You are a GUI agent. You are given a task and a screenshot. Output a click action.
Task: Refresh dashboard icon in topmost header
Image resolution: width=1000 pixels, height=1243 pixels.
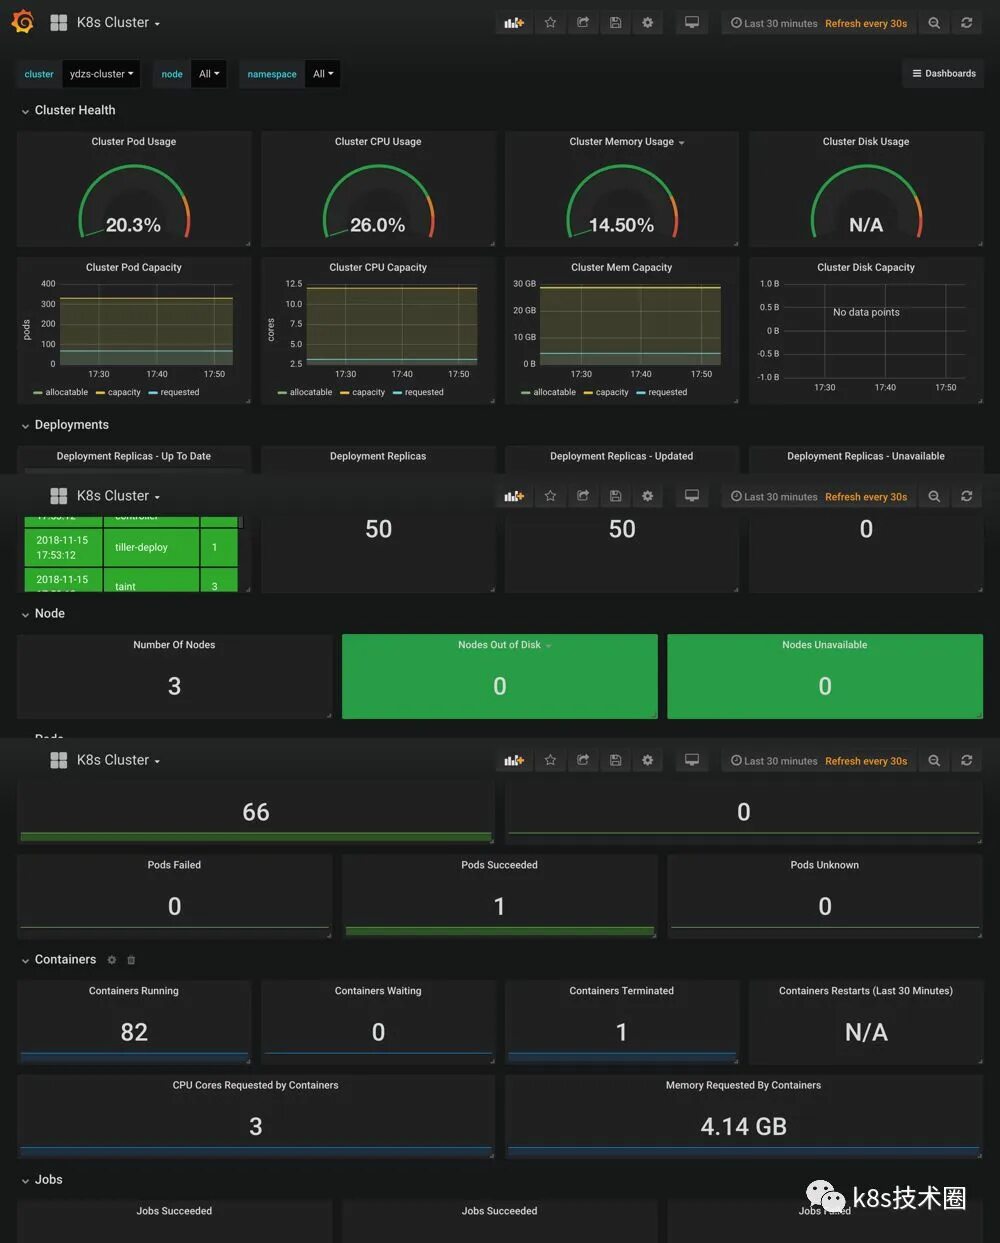click(966, 23)
